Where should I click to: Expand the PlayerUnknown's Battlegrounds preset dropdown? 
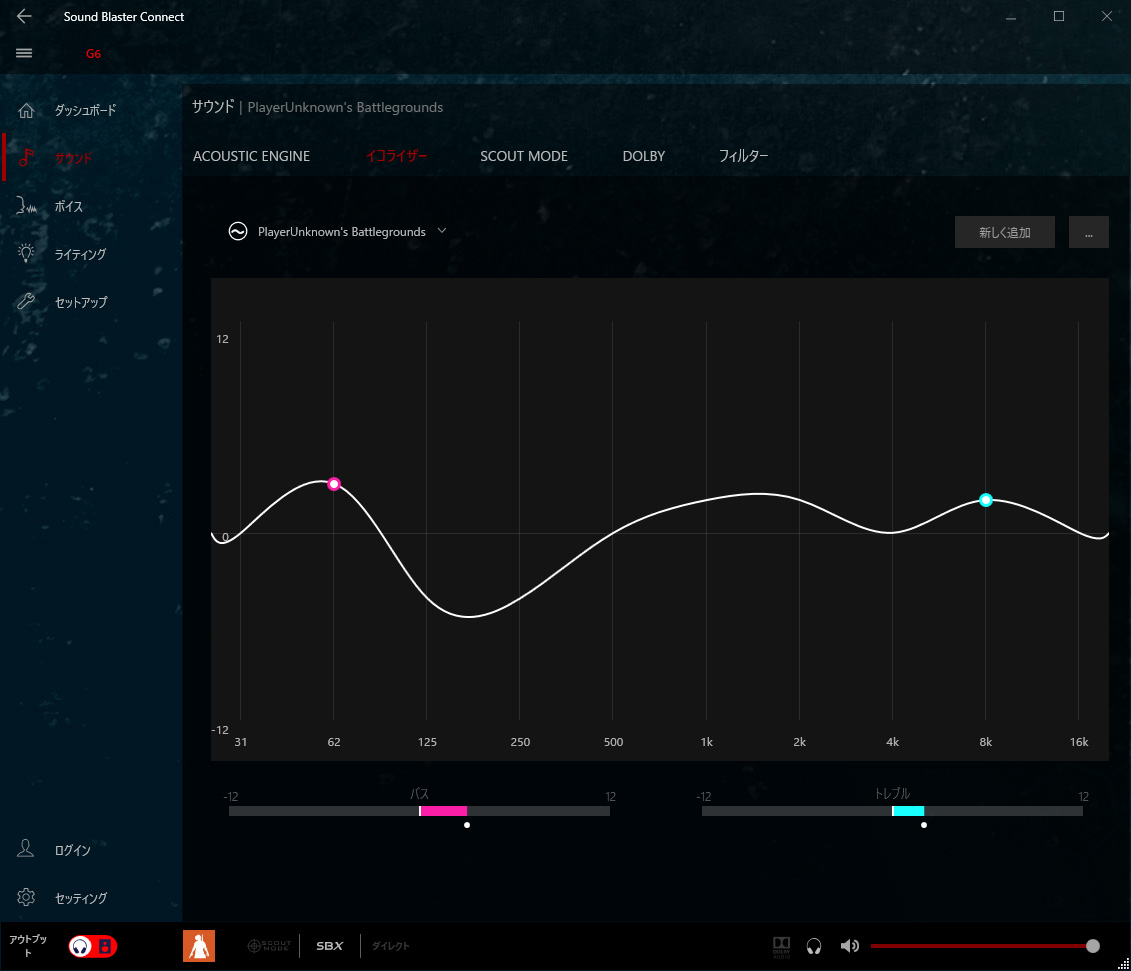point(442,231)
